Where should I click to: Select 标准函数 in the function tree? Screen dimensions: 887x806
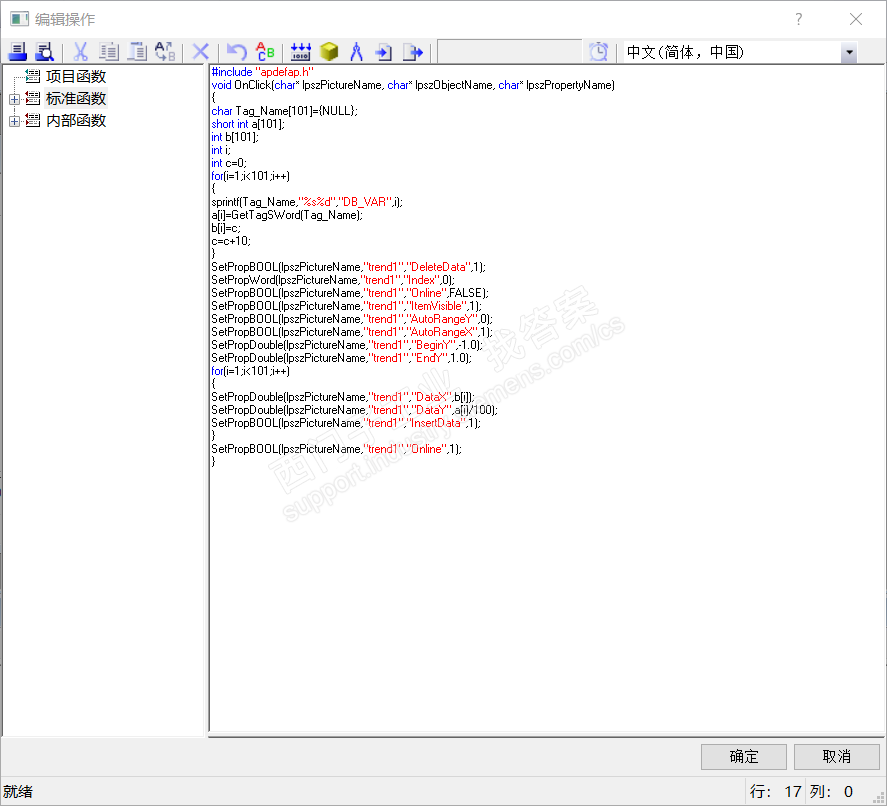click(x=76, y=98)
